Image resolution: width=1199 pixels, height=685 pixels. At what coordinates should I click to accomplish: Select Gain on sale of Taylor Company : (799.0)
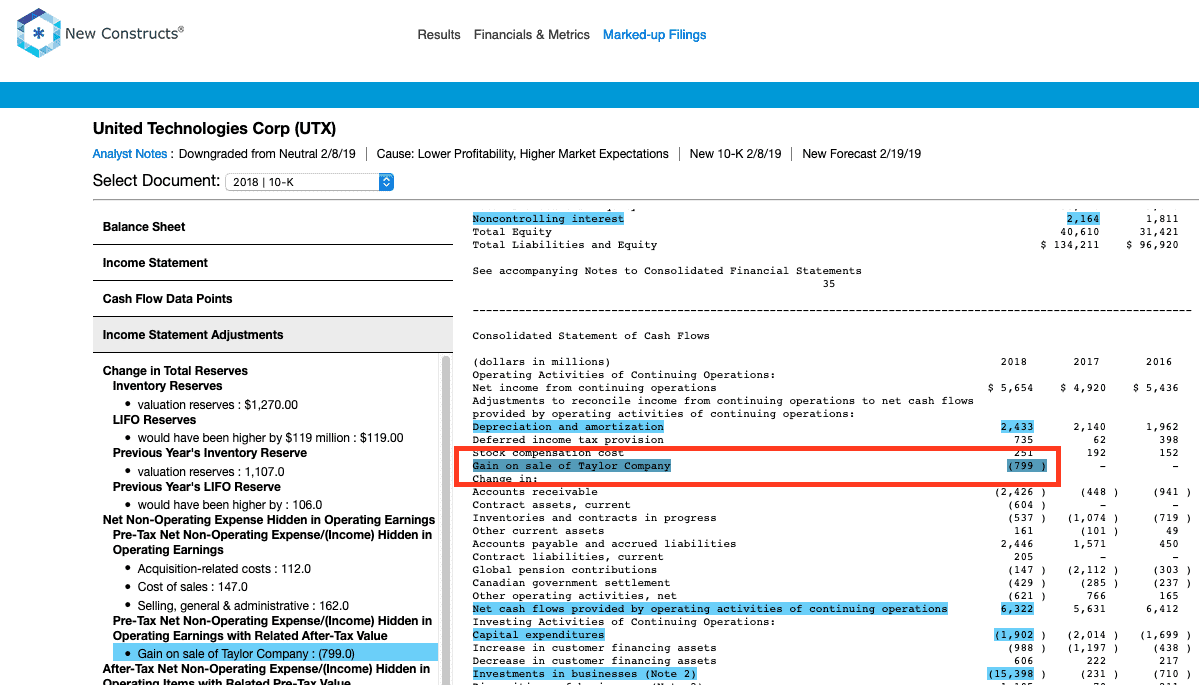[276, 653]
